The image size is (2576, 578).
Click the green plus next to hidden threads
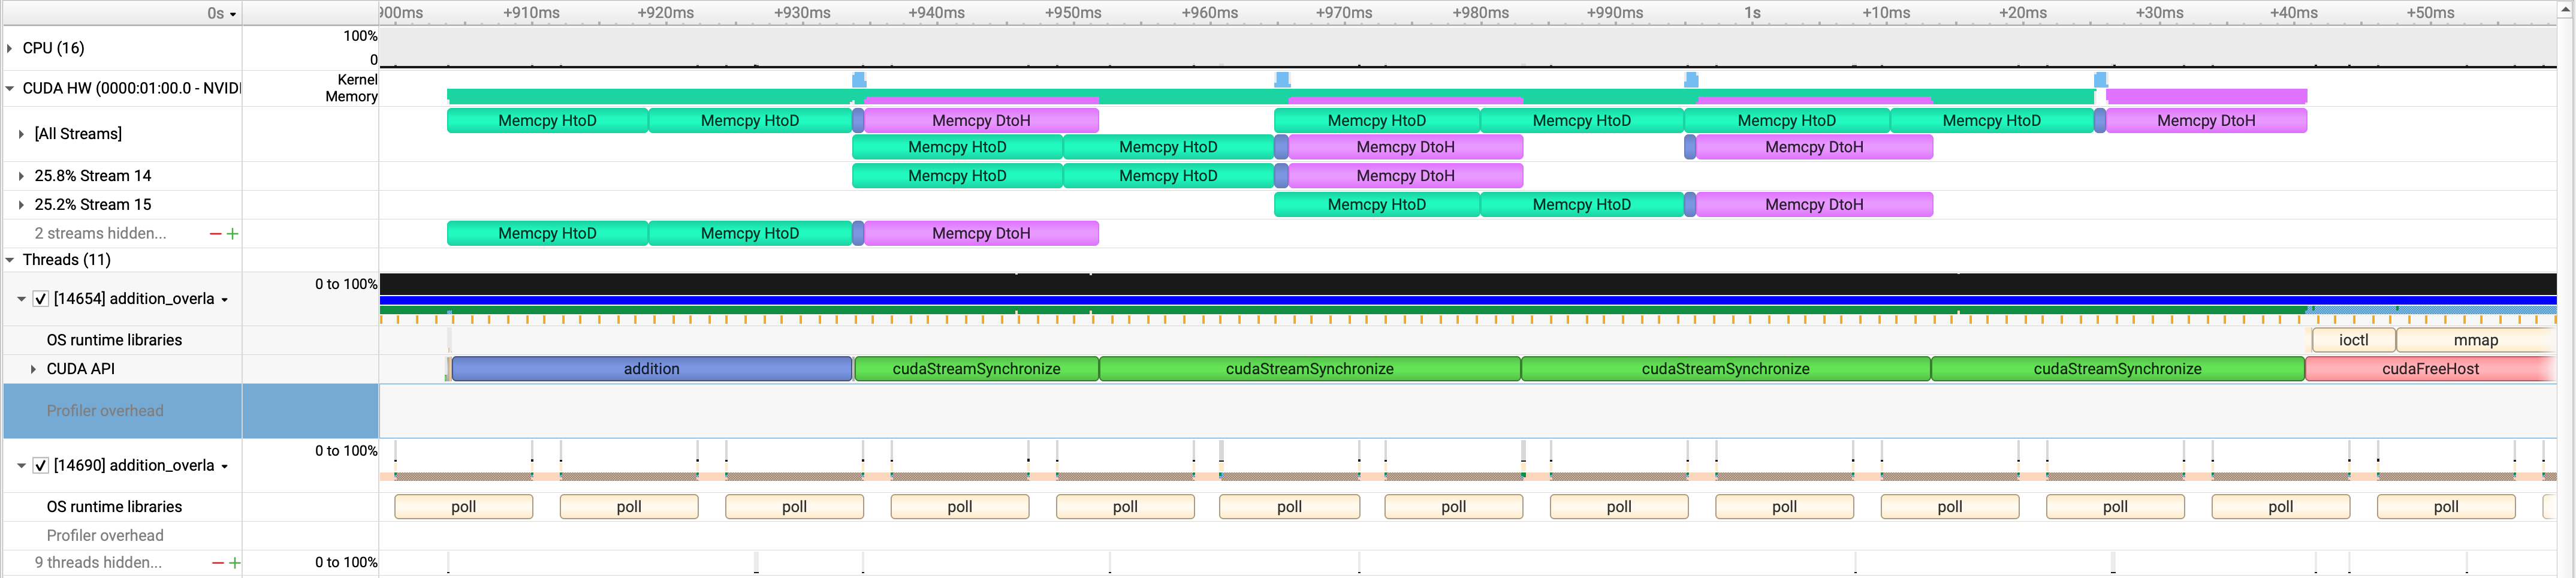(235, 563)
